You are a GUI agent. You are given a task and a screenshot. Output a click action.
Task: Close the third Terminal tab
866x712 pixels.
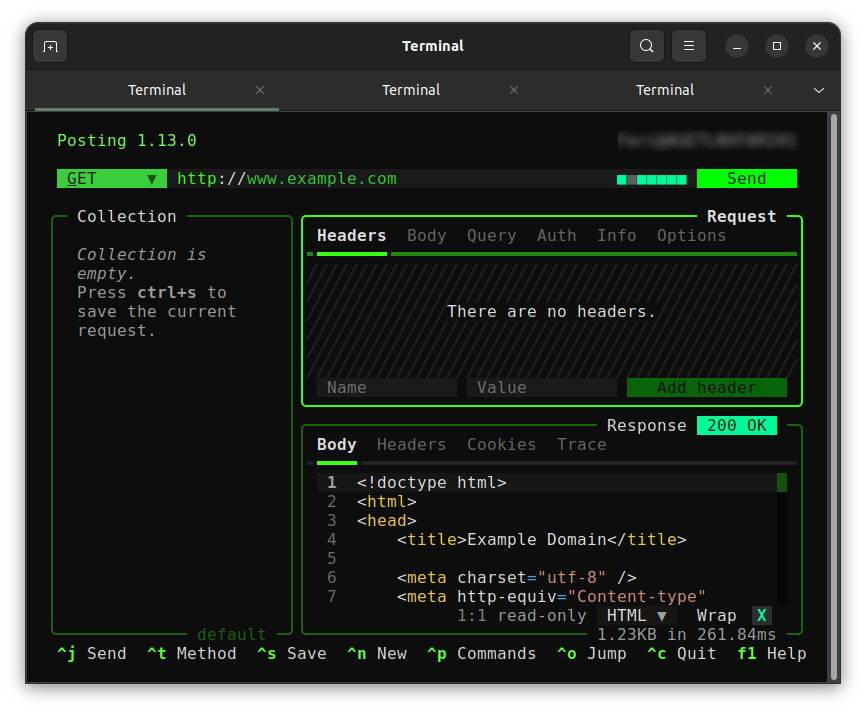[768, 90]
